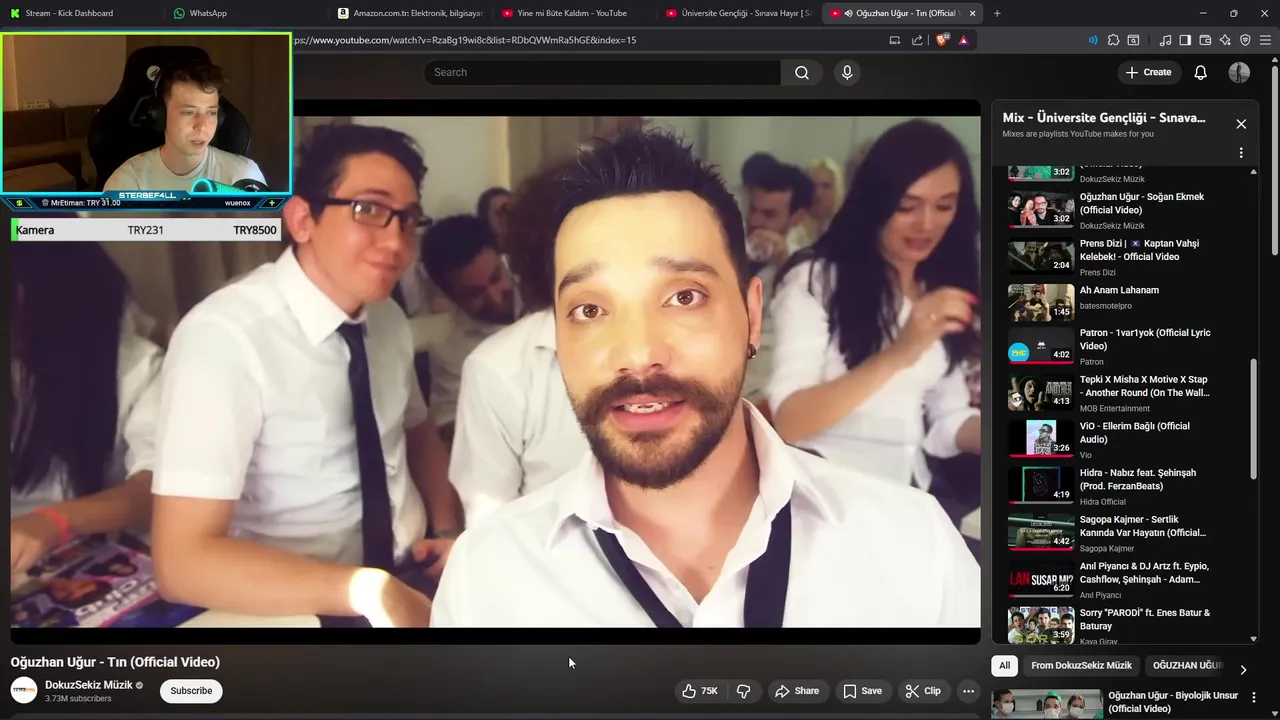The width and height of the screenshot is (1280, 720).
Task: Toggle the browser sidebar panel icon
Action: (1185, 40)
